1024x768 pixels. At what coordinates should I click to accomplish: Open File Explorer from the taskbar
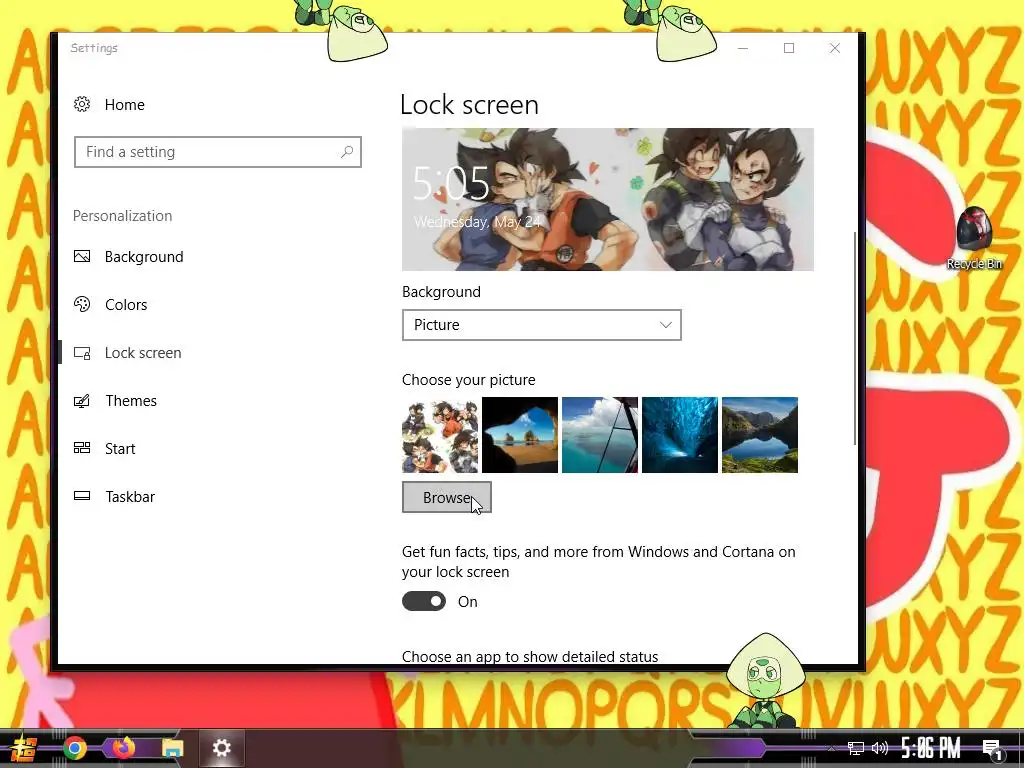[x=172, y=748]
